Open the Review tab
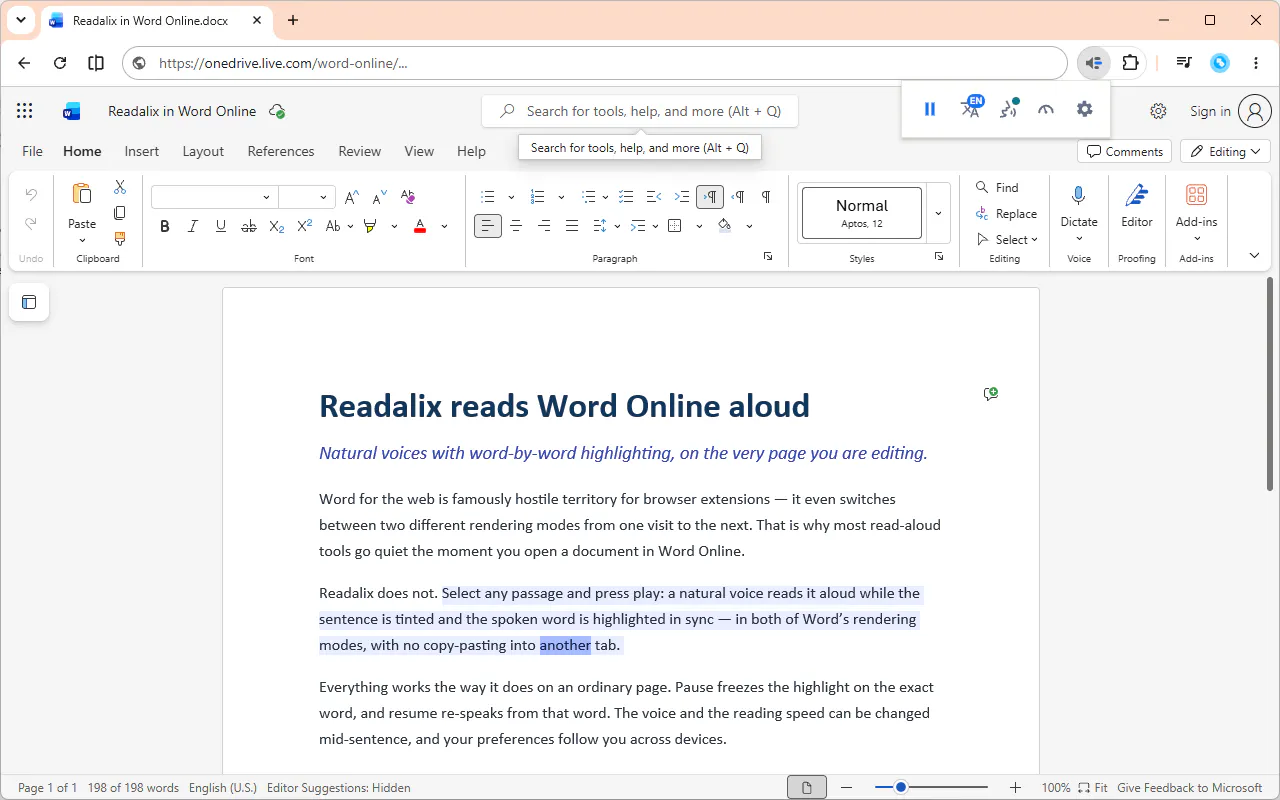1280x800 pixels. 360,151
